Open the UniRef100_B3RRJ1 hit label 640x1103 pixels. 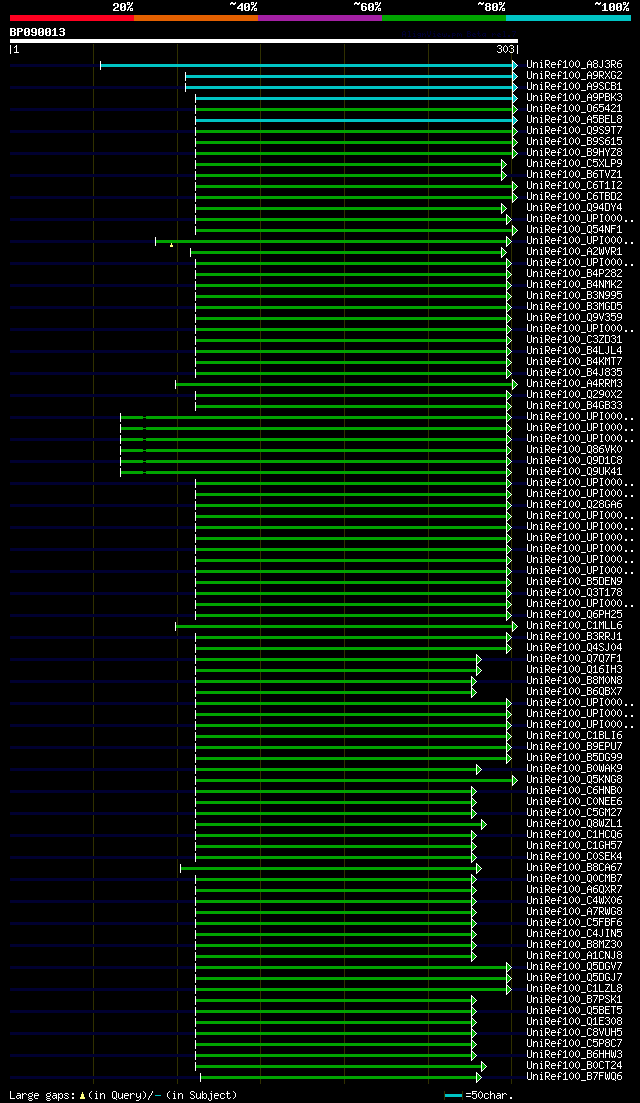coord(574,637)
